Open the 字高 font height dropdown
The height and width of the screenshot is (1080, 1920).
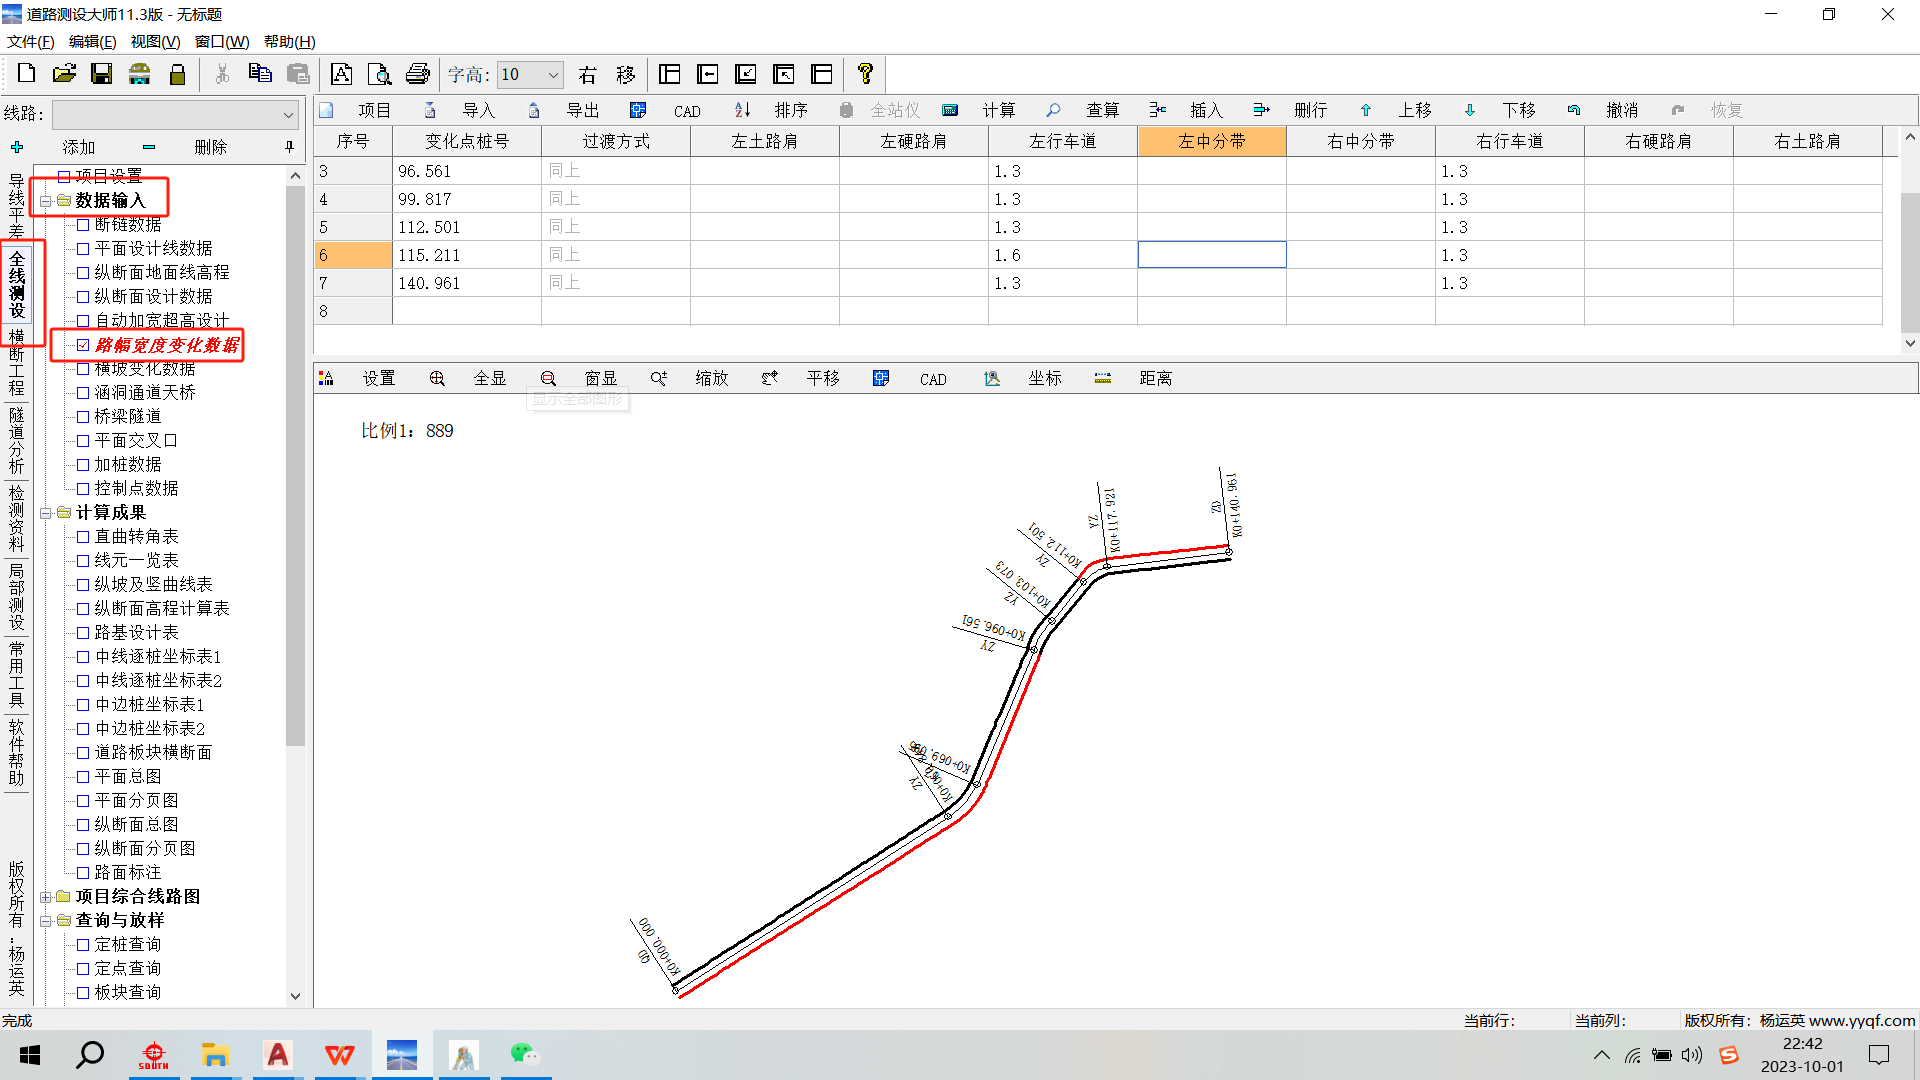tap(553, 75)
